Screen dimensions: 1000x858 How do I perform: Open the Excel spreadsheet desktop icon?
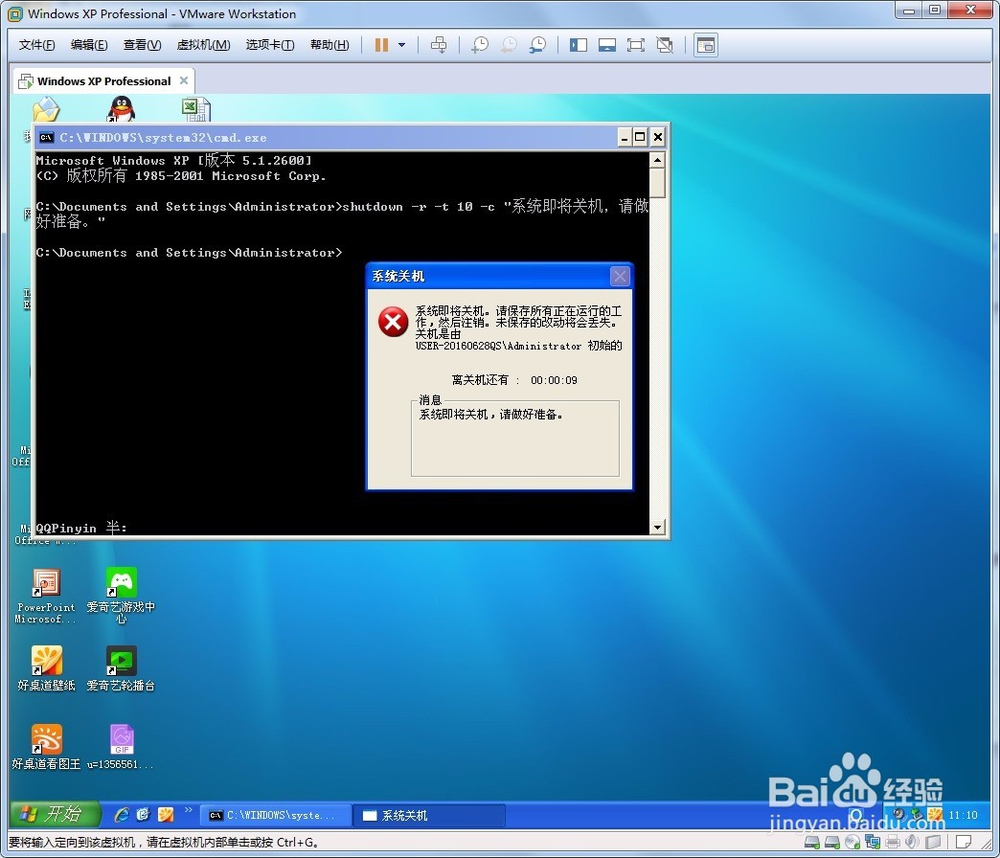click(x=196, y=109)
